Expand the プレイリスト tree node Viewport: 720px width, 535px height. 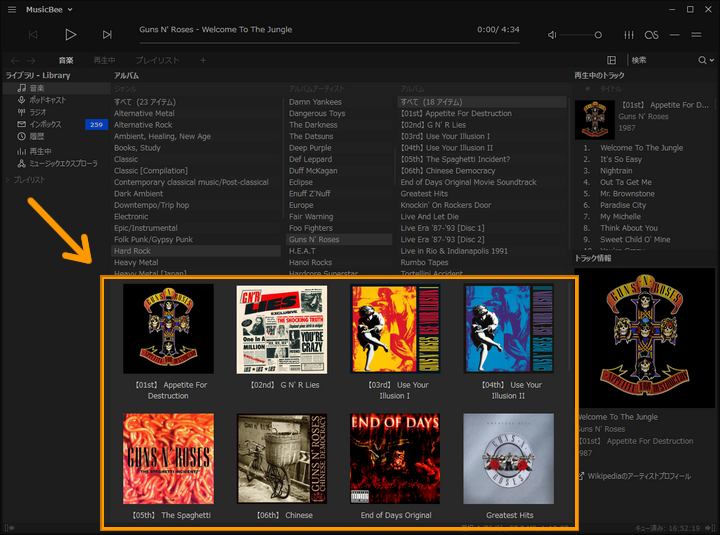pyautogui.click(x=8, y=180)
